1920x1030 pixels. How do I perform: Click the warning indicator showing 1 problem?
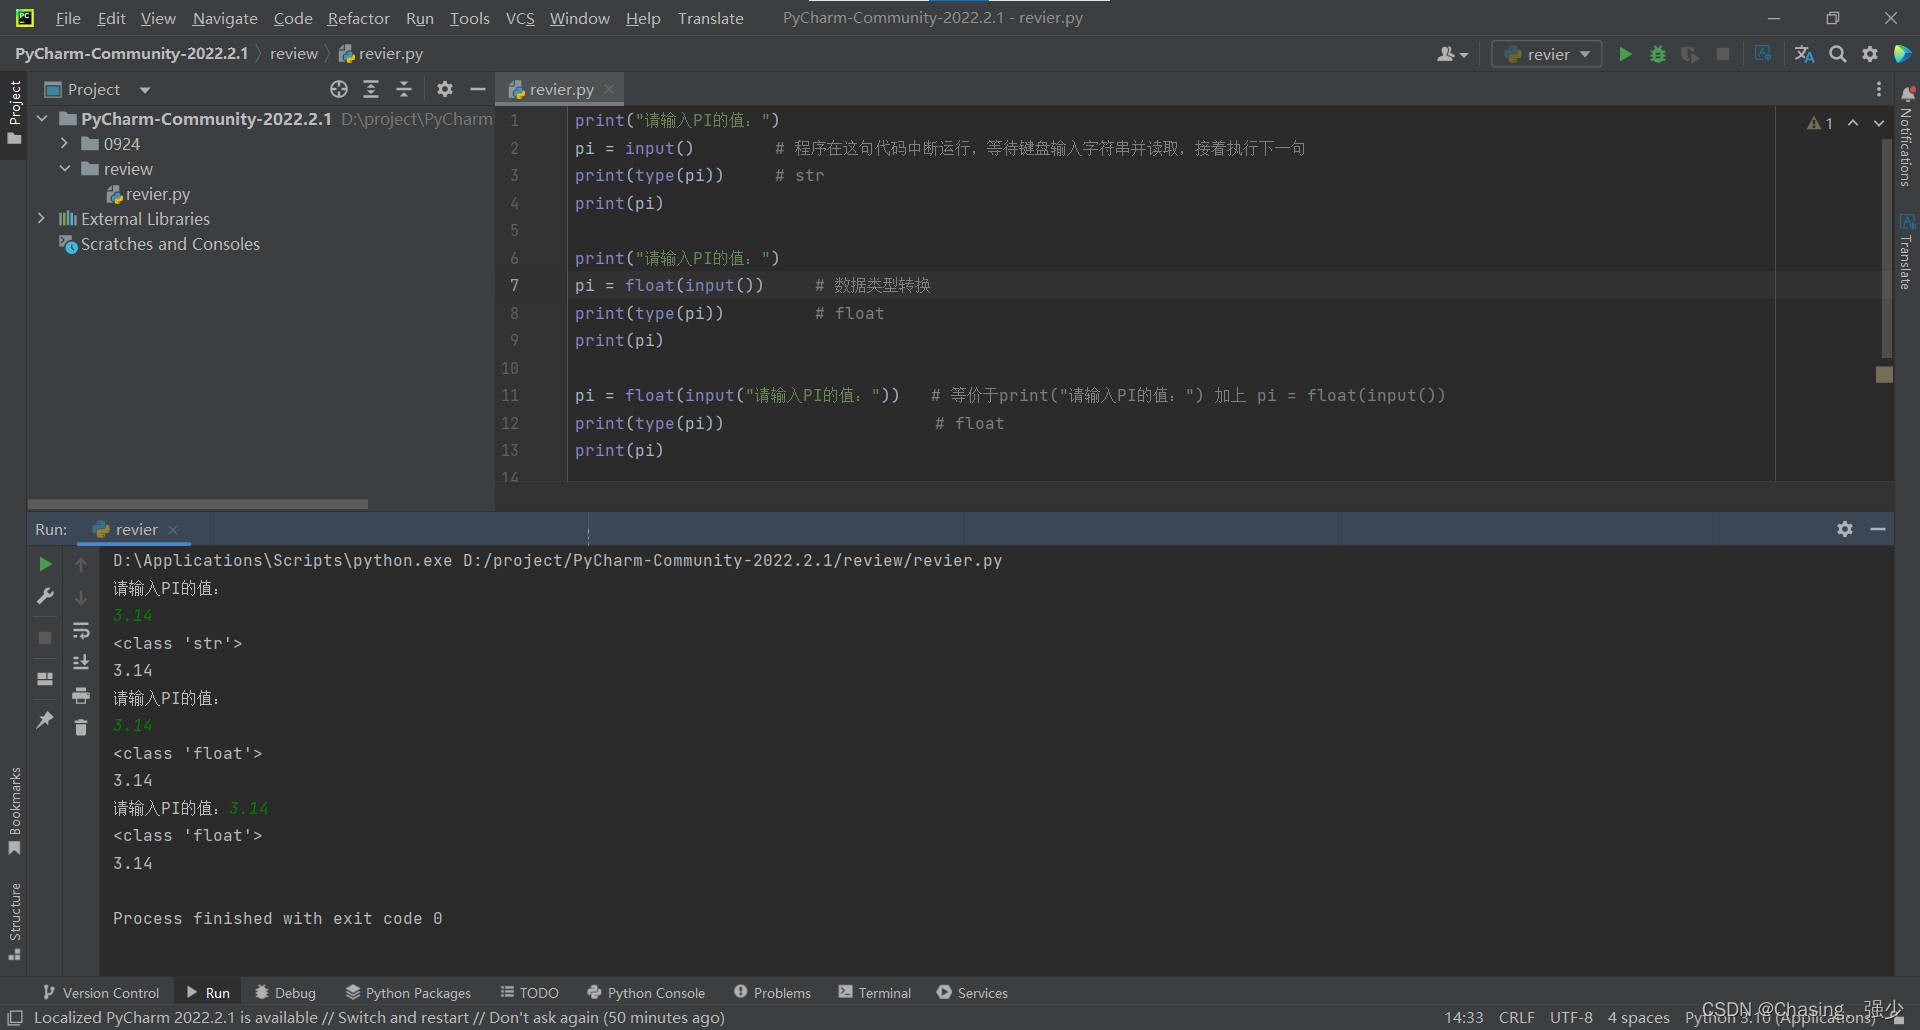1820,123
